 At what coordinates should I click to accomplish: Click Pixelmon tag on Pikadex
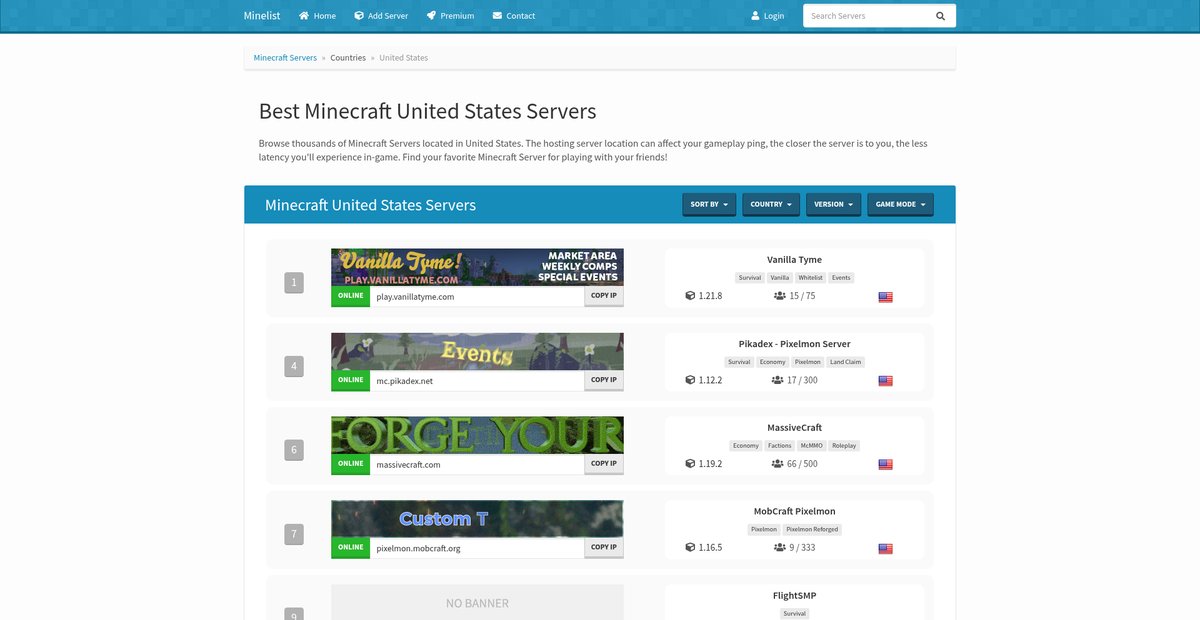pyautogui.click(x=807, y=362)
